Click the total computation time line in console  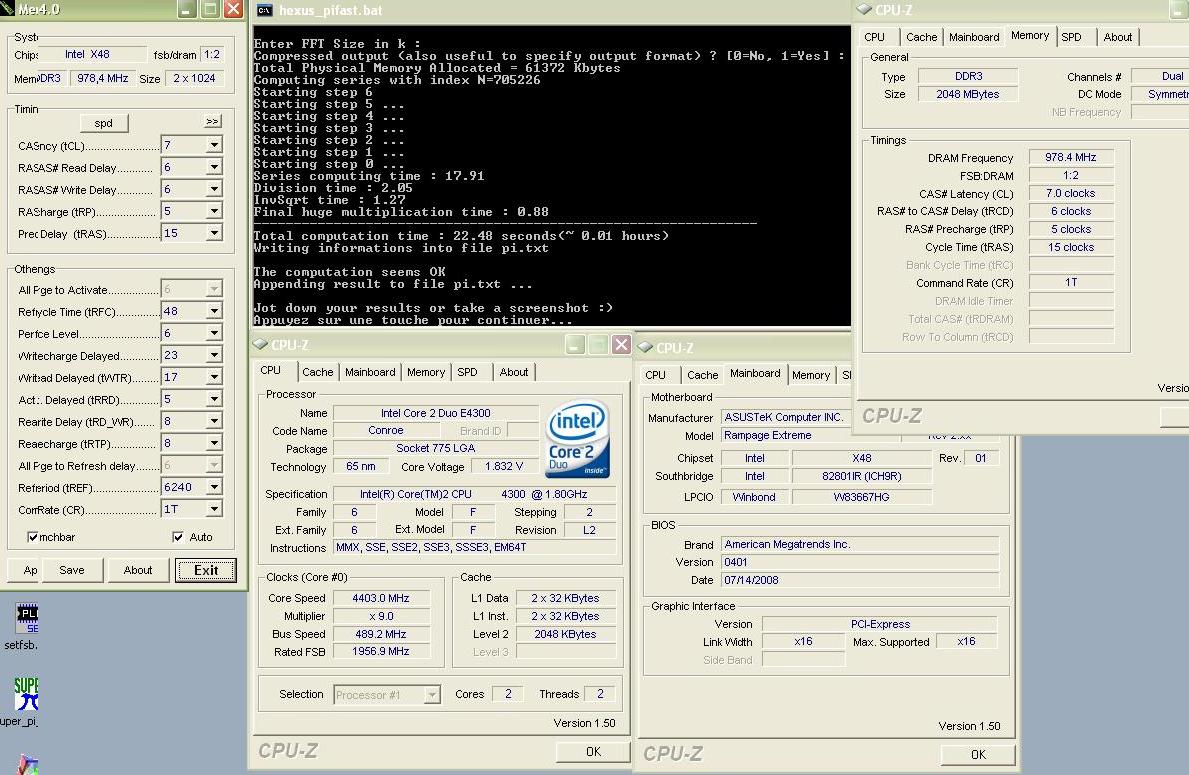pos(461,236)
